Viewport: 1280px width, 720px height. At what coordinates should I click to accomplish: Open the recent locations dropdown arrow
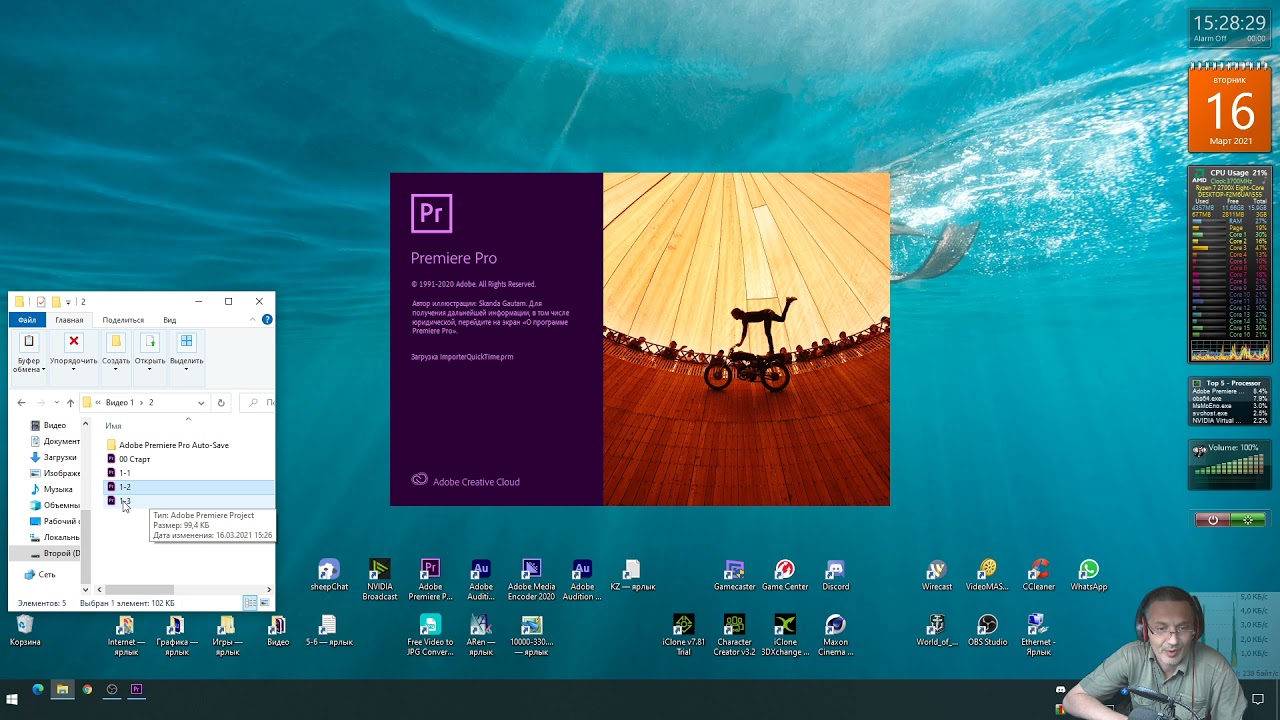coord(55,403)
